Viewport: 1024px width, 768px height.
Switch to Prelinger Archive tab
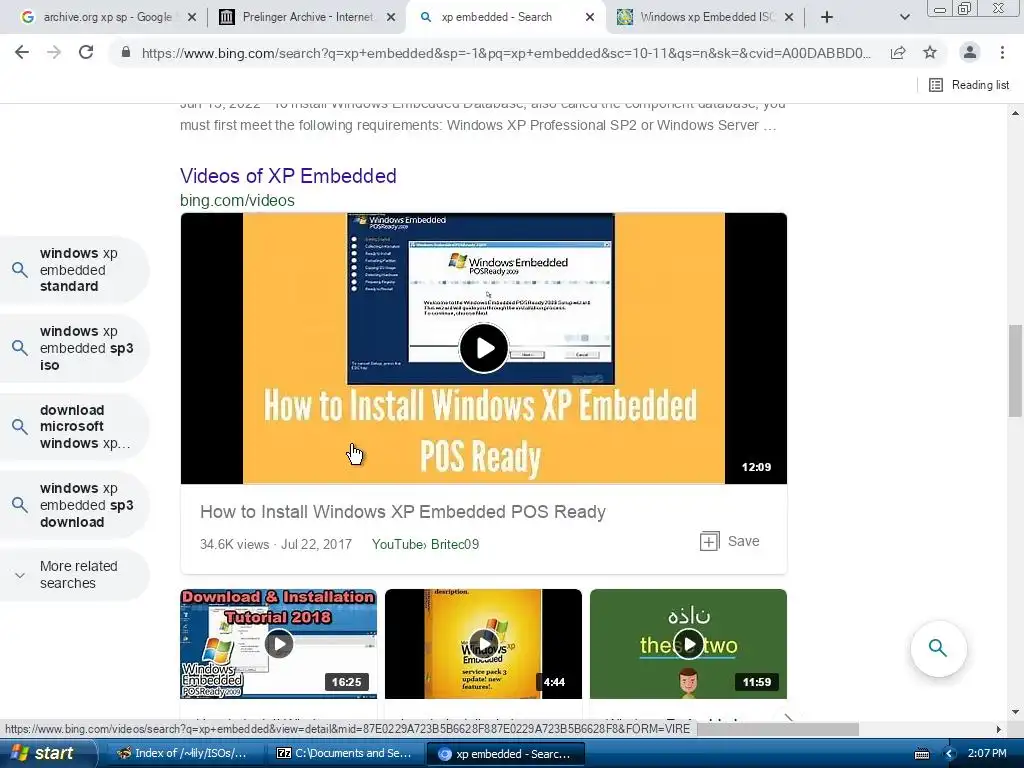tap(297, 17)
